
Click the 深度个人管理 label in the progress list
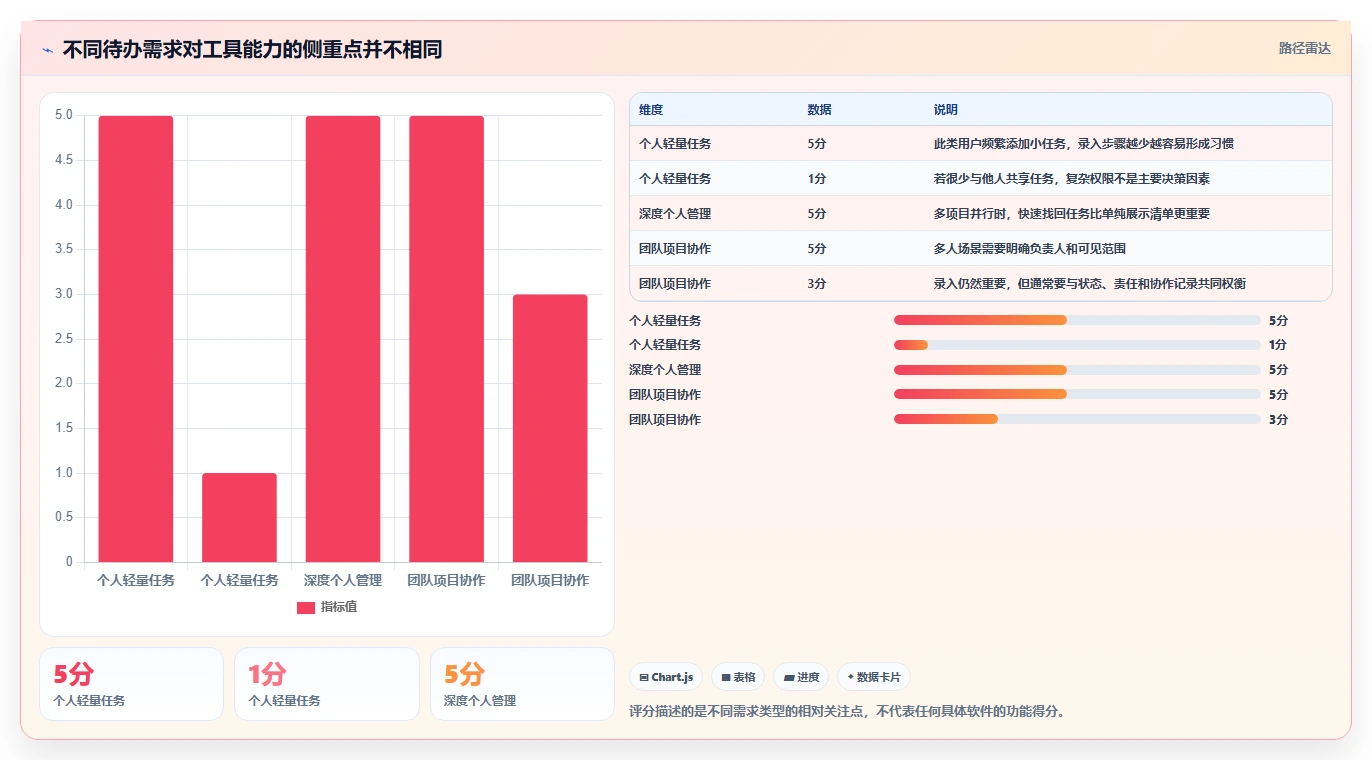tap(665, 370)
